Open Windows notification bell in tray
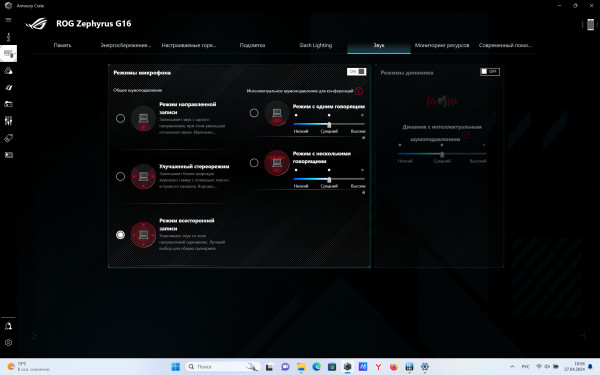Viewport: 600px width, 375px height. 590,367
